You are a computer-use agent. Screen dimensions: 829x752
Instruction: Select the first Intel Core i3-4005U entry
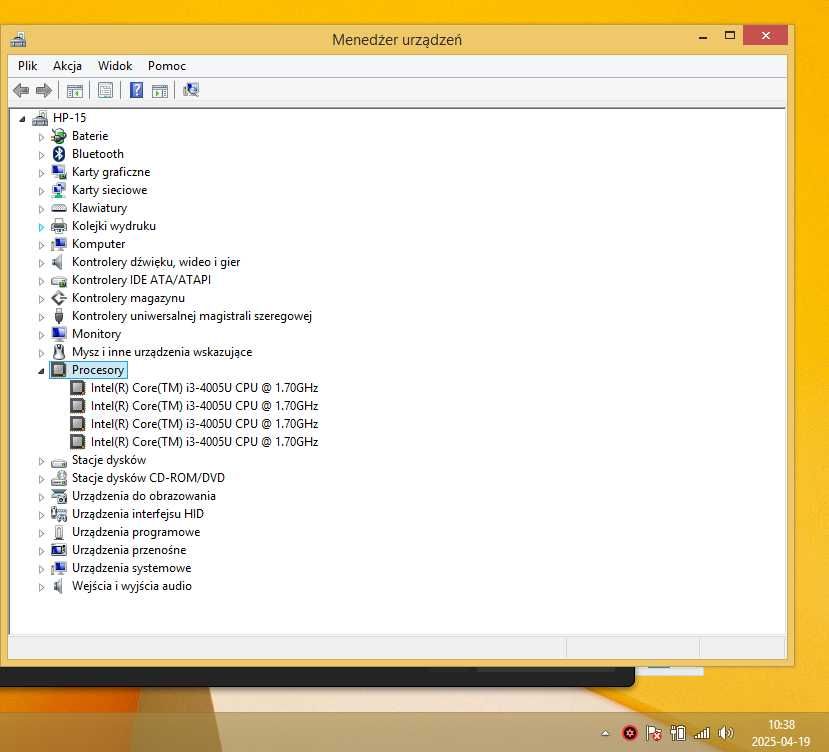click(204, 388)
